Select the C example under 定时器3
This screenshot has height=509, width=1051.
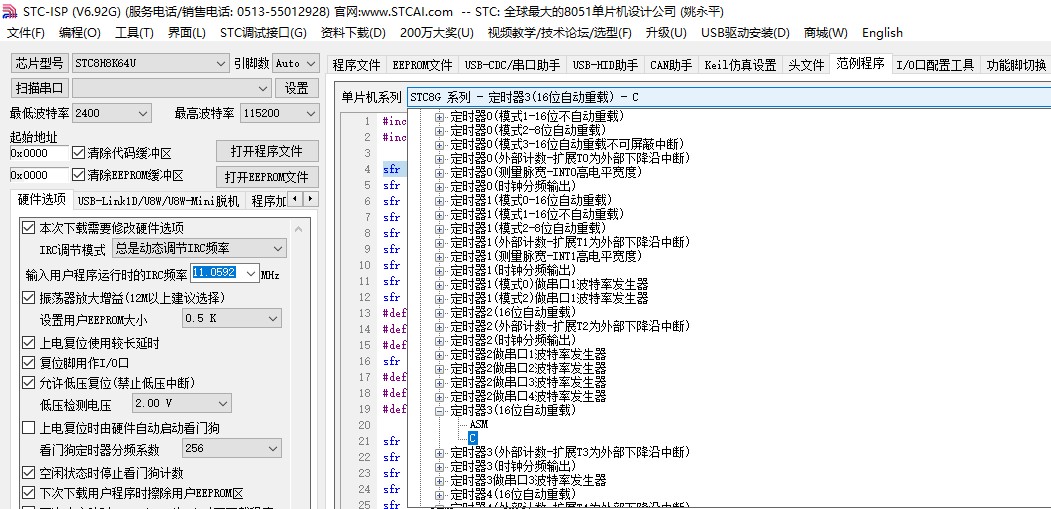pyautogui.click(x=473, y=438)
